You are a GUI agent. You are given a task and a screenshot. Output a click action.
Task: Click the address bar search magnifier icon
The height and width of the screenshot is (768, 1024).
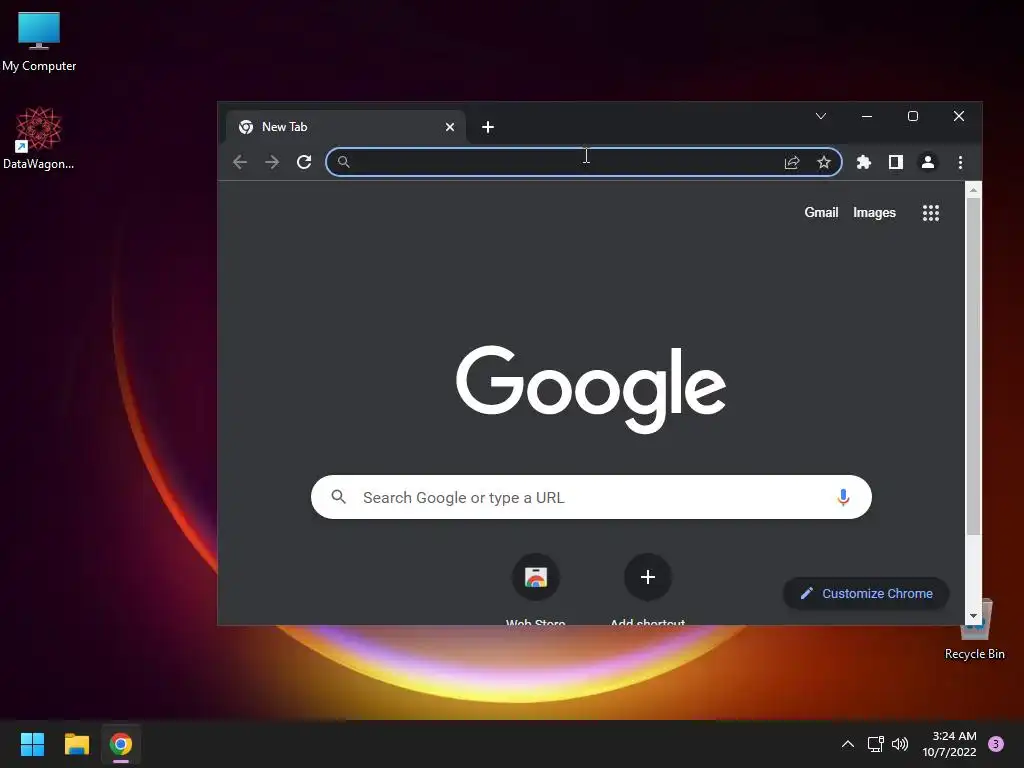pyautogui.click(x=344, y=161)
